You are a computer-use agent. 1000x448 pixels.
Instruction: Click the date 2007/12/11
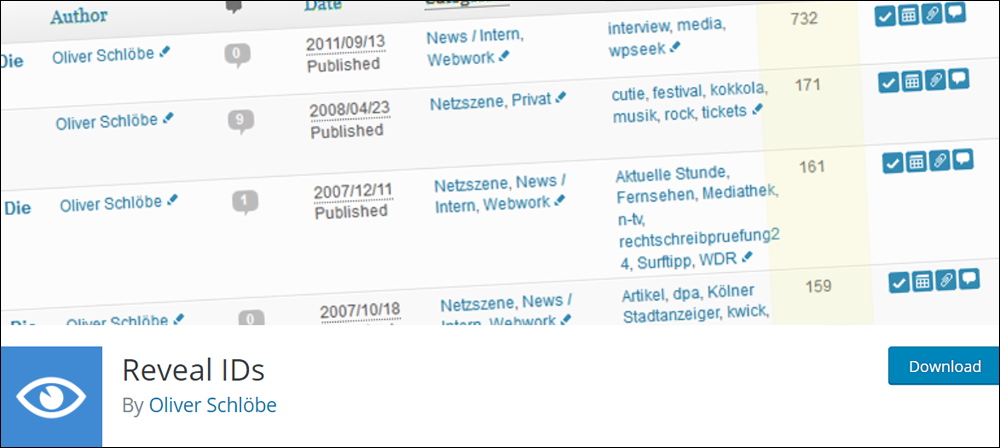point(353,191)
